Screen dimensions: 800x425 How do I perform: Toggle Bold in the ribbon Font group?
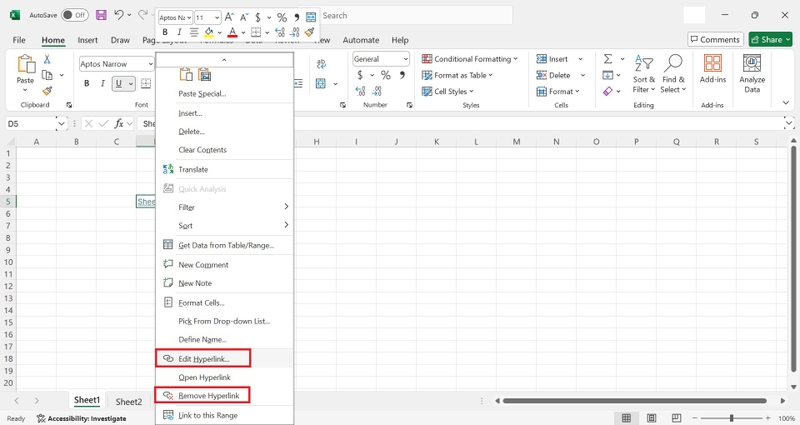coord(87,83)
